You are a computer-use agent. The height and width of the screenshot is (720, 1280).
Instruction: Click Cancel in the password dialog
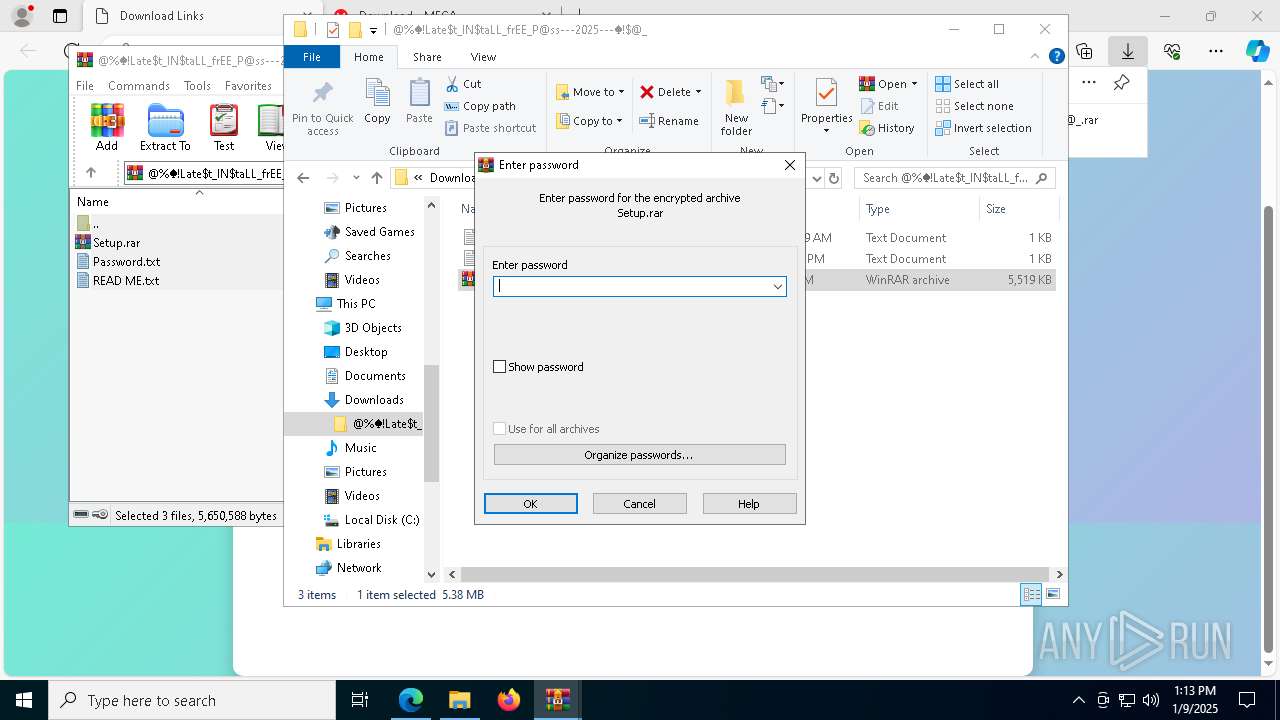click(x=640, y=504)
